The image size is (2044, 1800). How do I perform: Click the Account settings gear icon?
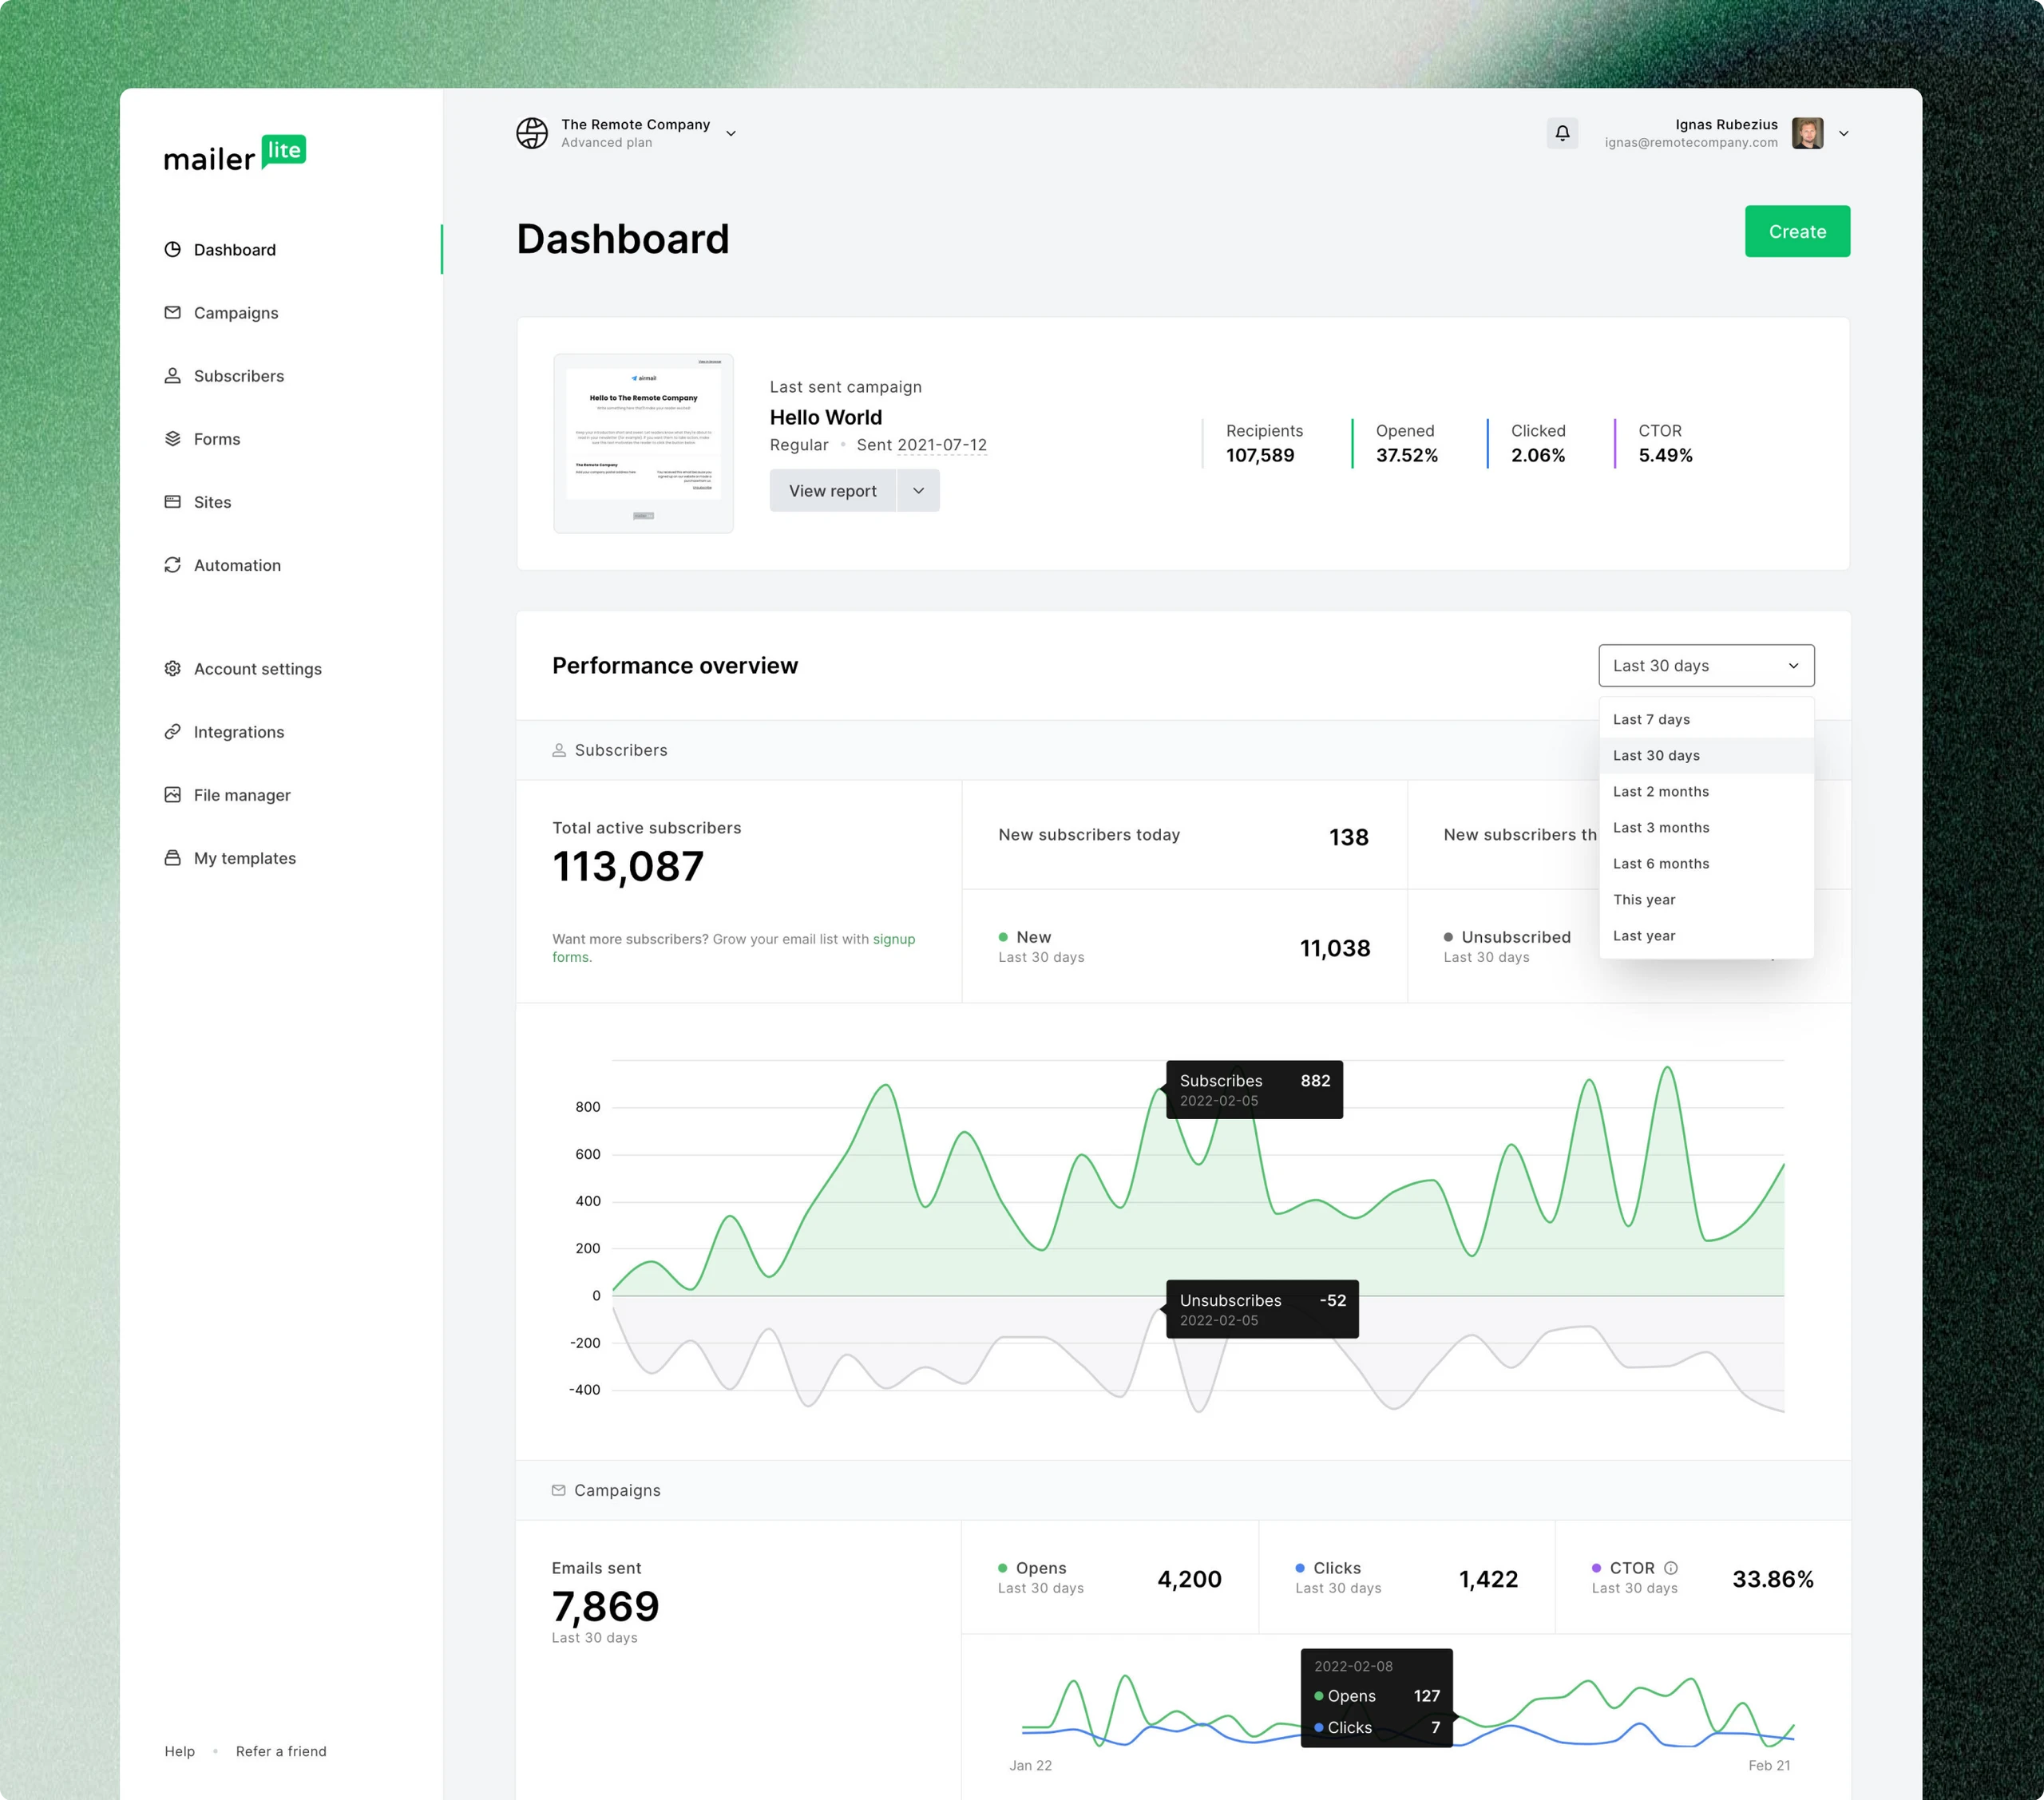pyautogui.click(x=173, y=668)
